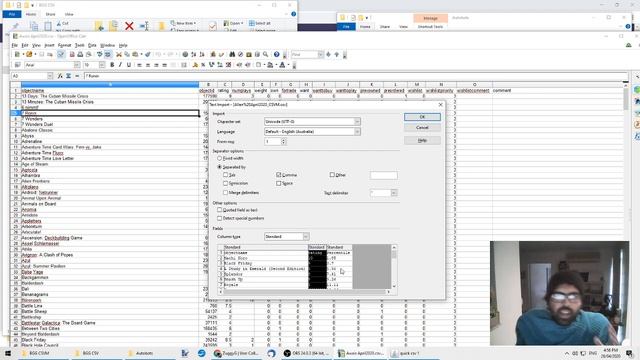This screenshot has width=640, height=360.
Task: Click the New document icon in Calc toolbar
Action: (x=18, y=54)
